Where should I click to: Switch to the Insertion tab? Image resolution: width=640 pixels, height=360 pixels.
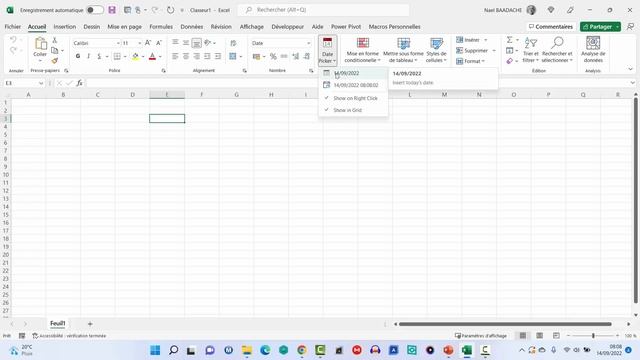click(x=64, y=27)
